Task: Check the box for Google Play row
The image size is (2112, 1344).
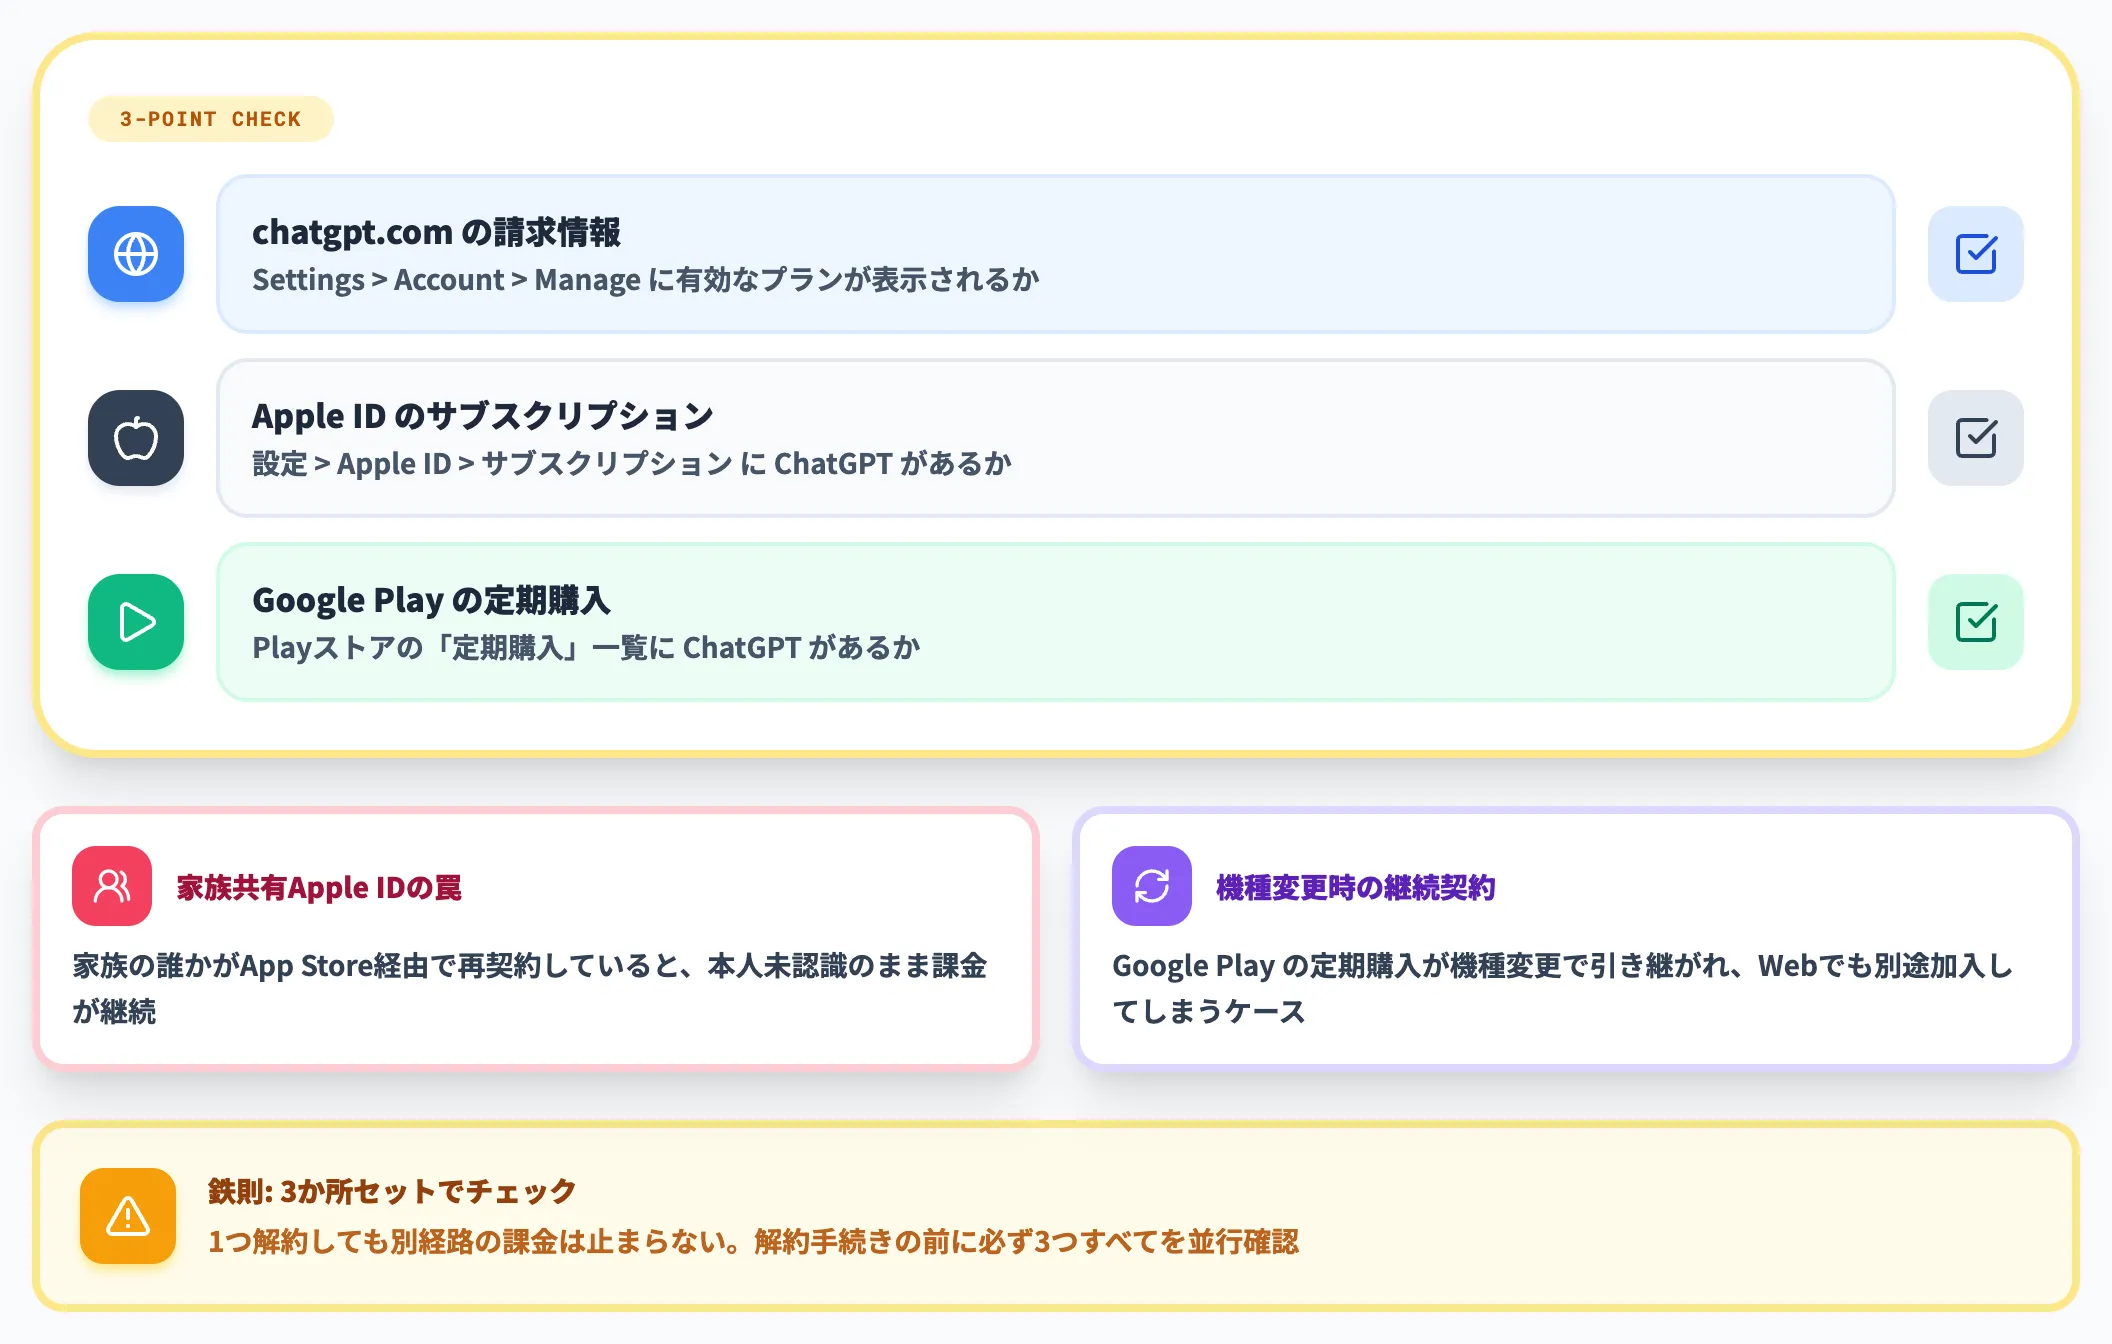Action: (1976, 622)
